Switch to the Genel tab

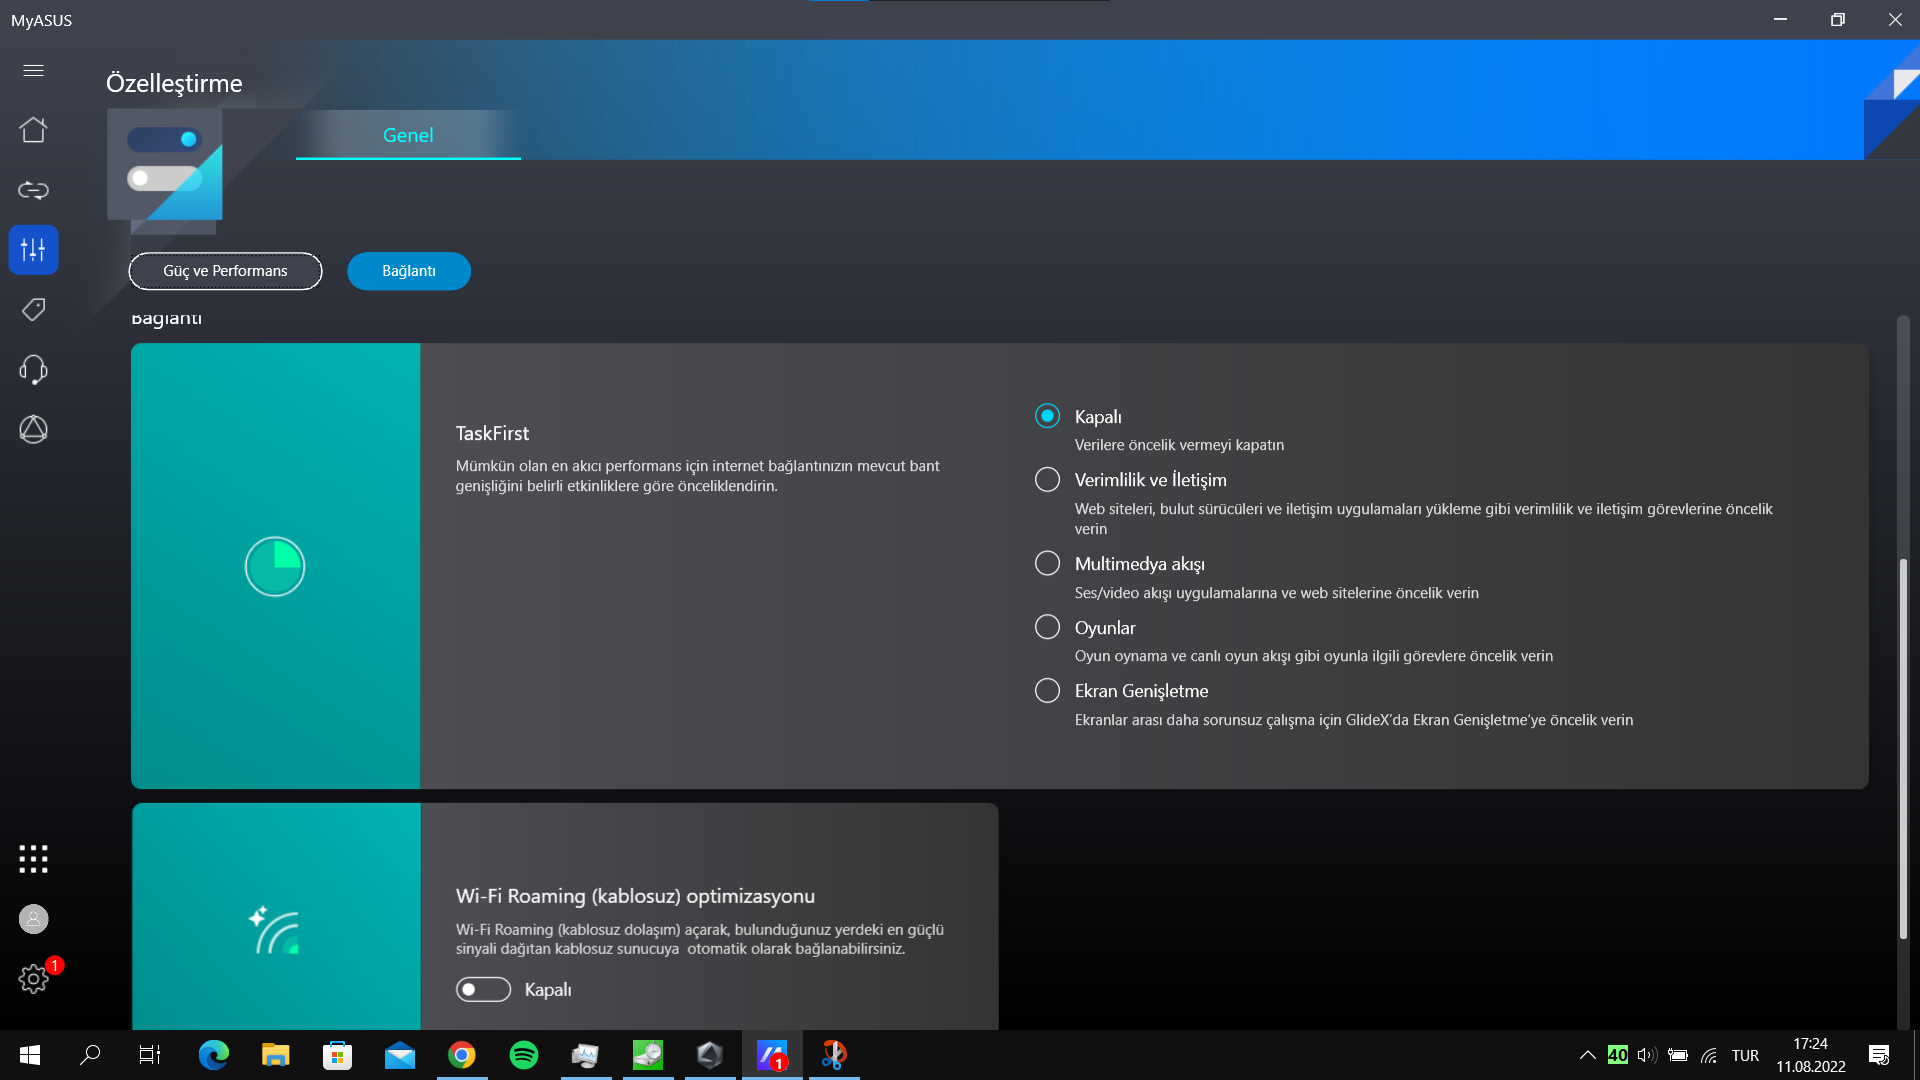click(x=408, y=135)
